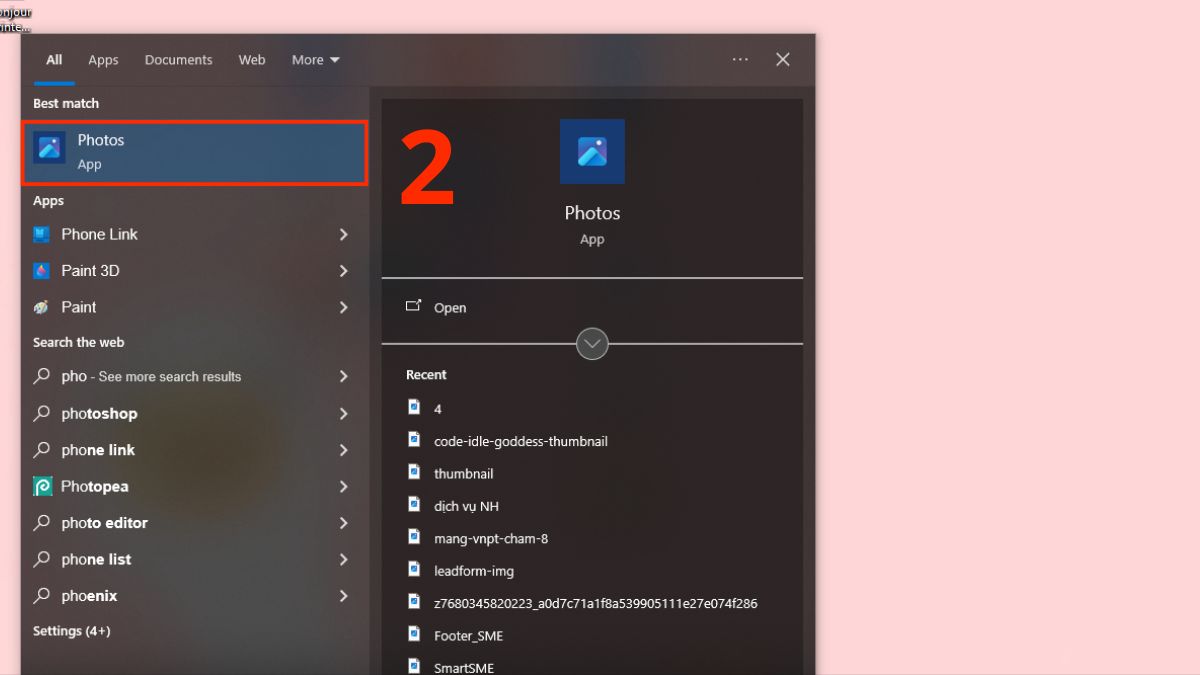Click search icon beside 'phoenix' suggestion

coord(42,596)
